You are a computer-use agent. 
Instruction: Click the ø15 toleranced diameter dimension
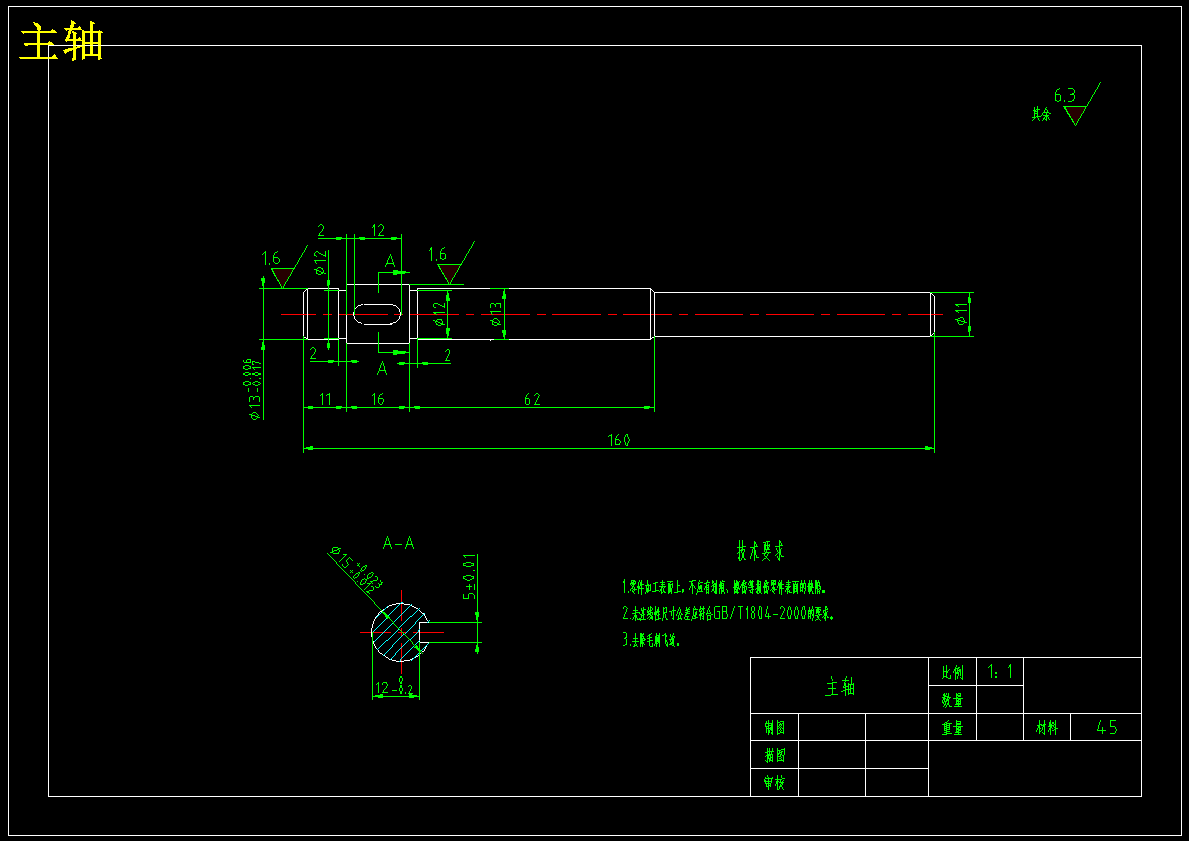pos(356,568)
